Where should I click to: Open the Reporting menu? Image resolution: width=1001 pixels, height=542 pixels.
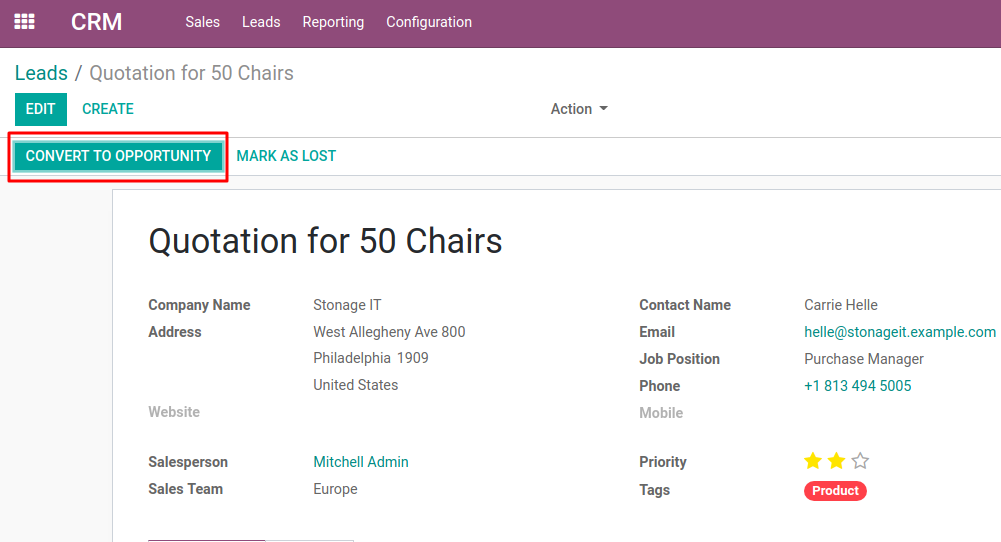pos(333,22)
